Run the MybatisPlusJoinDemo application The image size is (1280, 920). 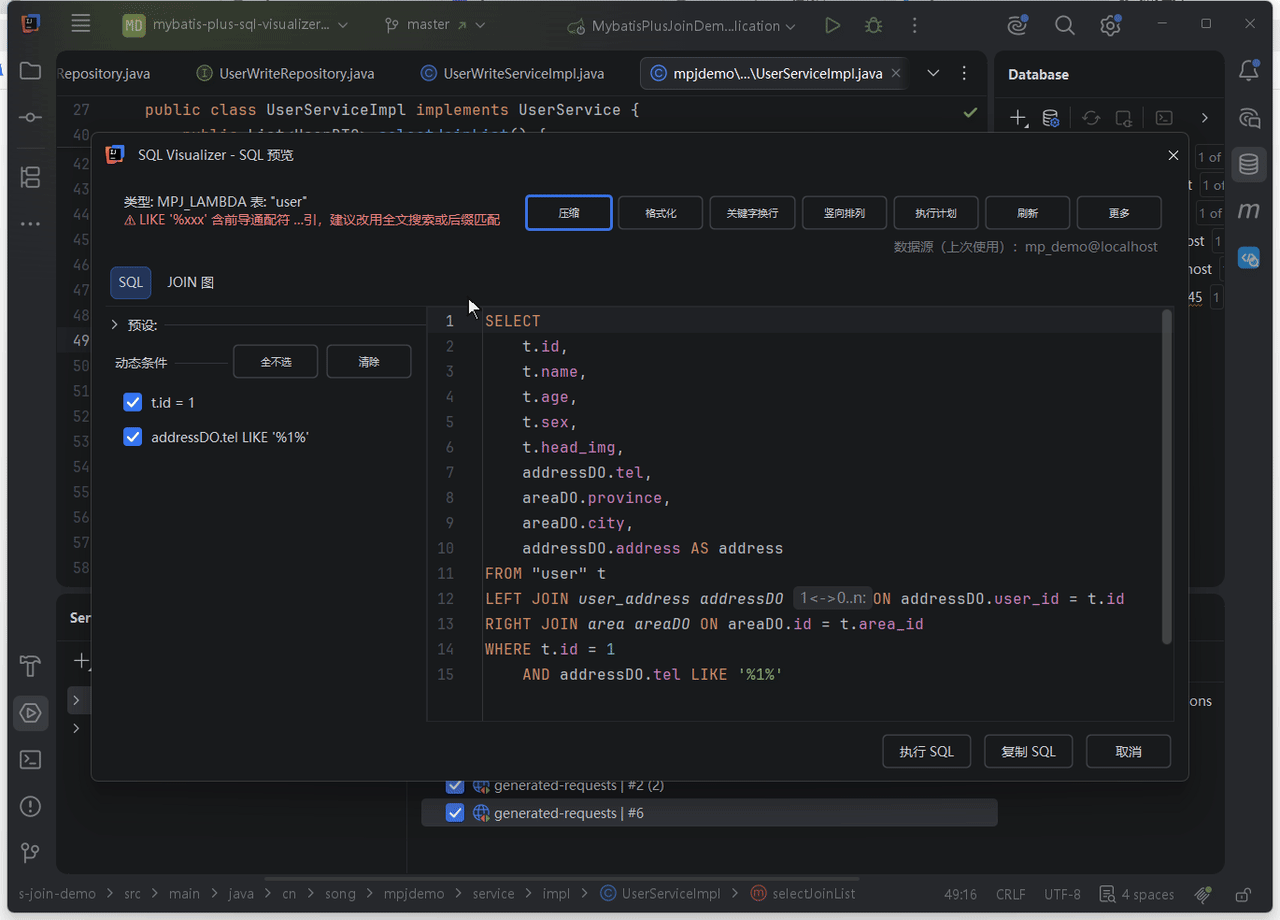(832, 26)
